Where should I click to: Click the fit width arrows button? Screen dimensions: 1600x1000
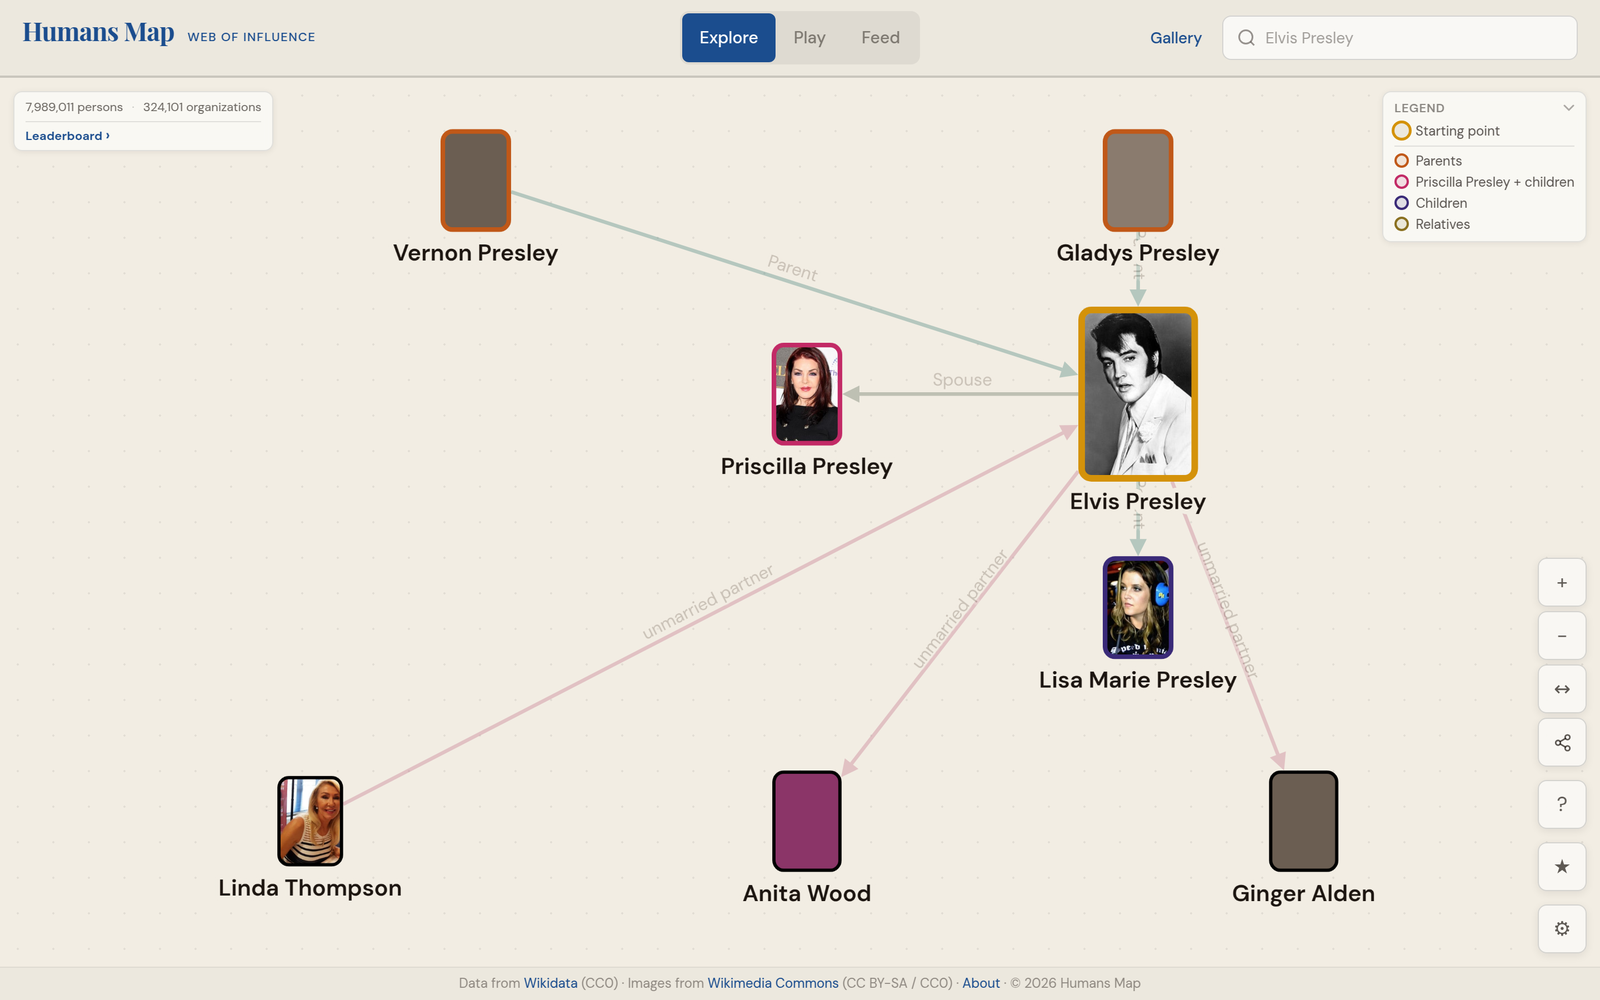1562,689
